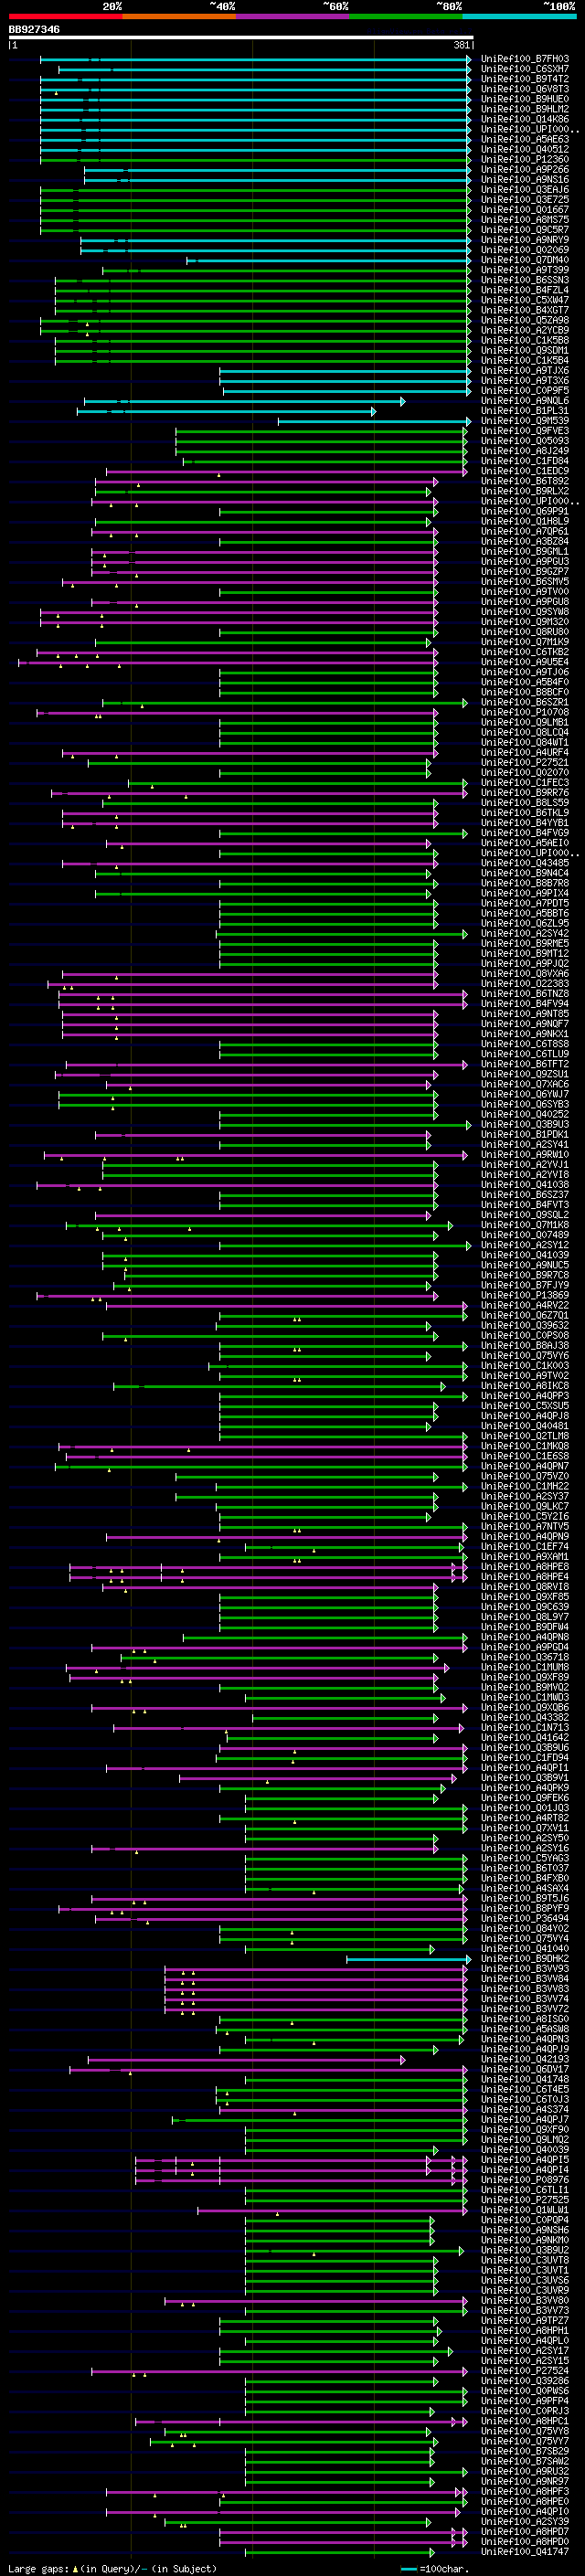Click label UniRef100_A9PIX4
This screenshot has width=585, height=2576.
(x=525, y=894)
